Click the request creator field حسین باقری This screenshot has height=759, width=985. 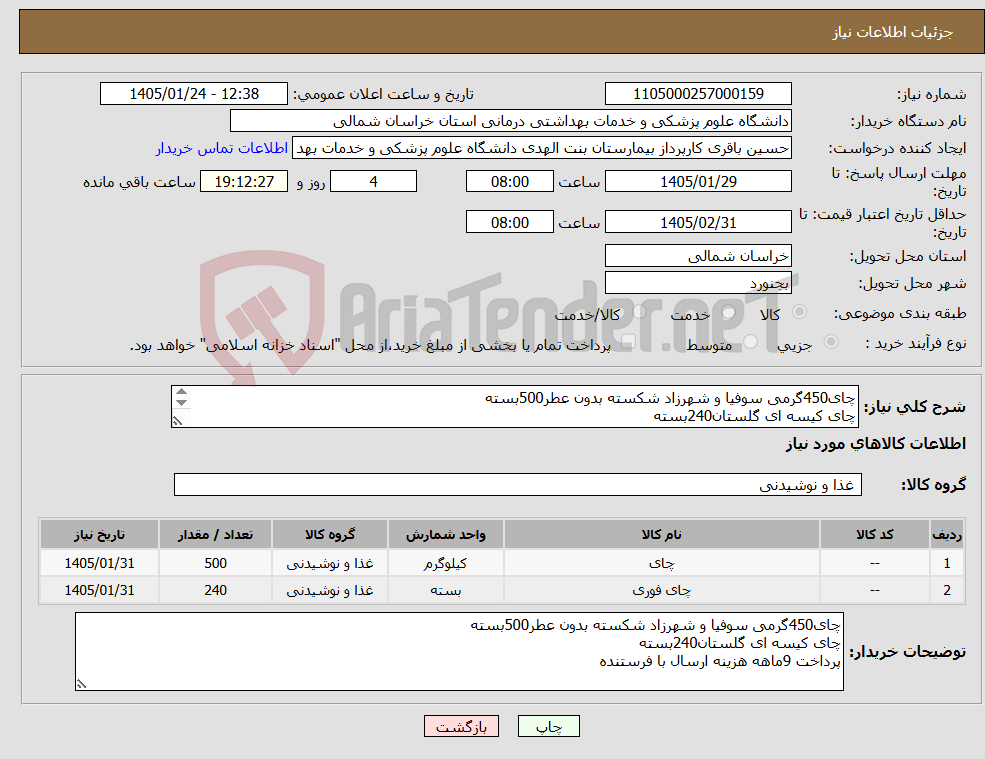coord(541,148)
